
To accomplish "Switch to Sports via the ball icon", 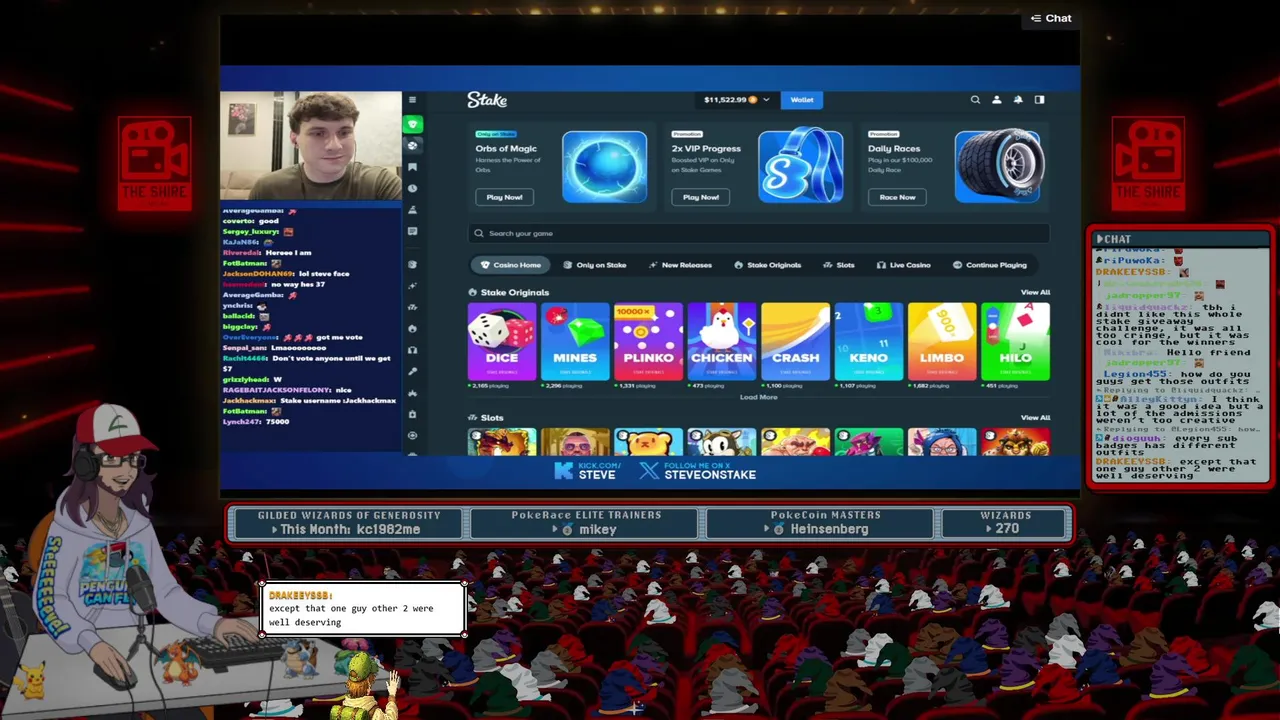I will pyautogui.click(x=412, y=146).
